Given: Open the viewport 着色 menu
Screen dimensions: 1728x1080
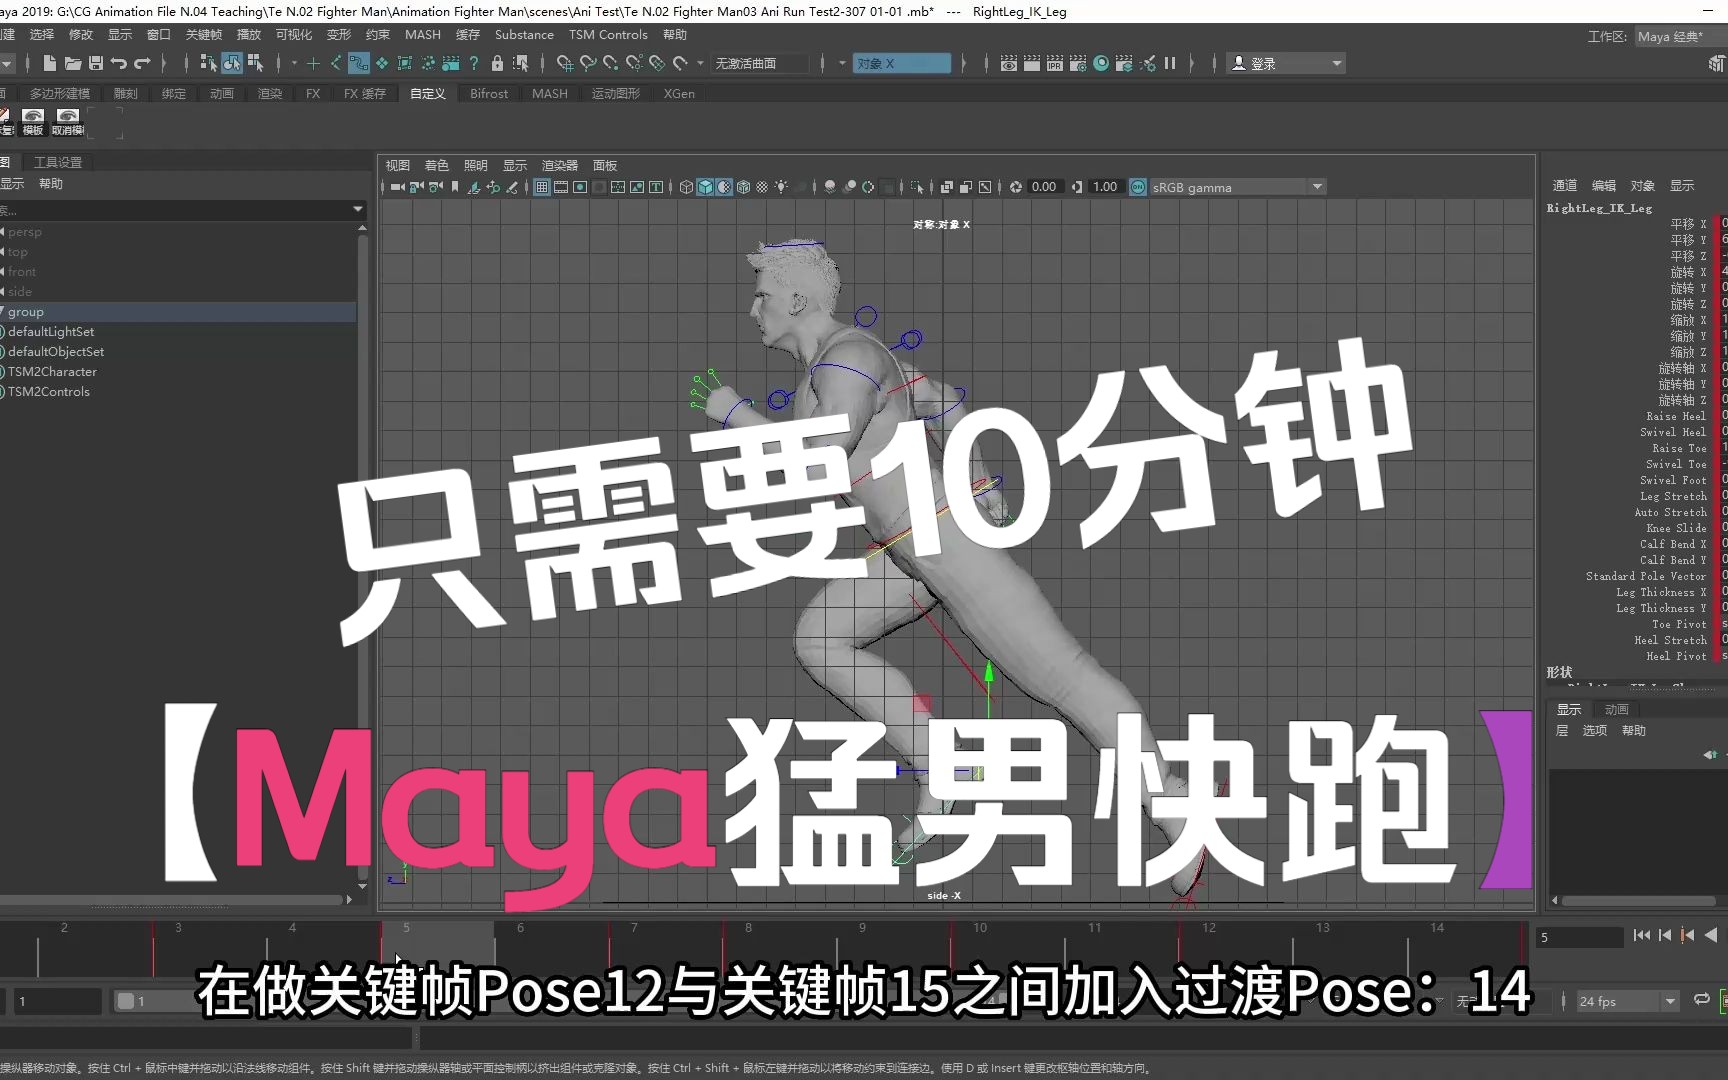Looking at the screenshot, I should pos(437,165).
